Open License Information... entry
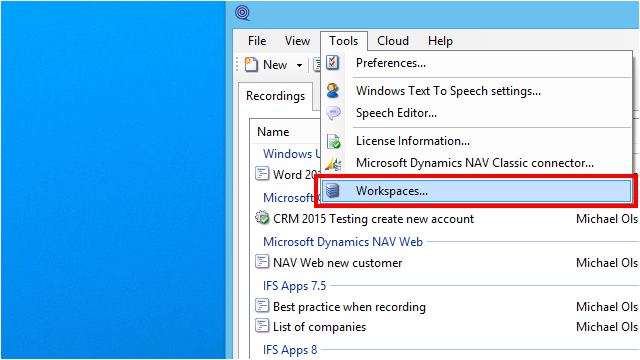Viewport: 640px width, 360px height. pyautogui.click(x=476, y=141)
